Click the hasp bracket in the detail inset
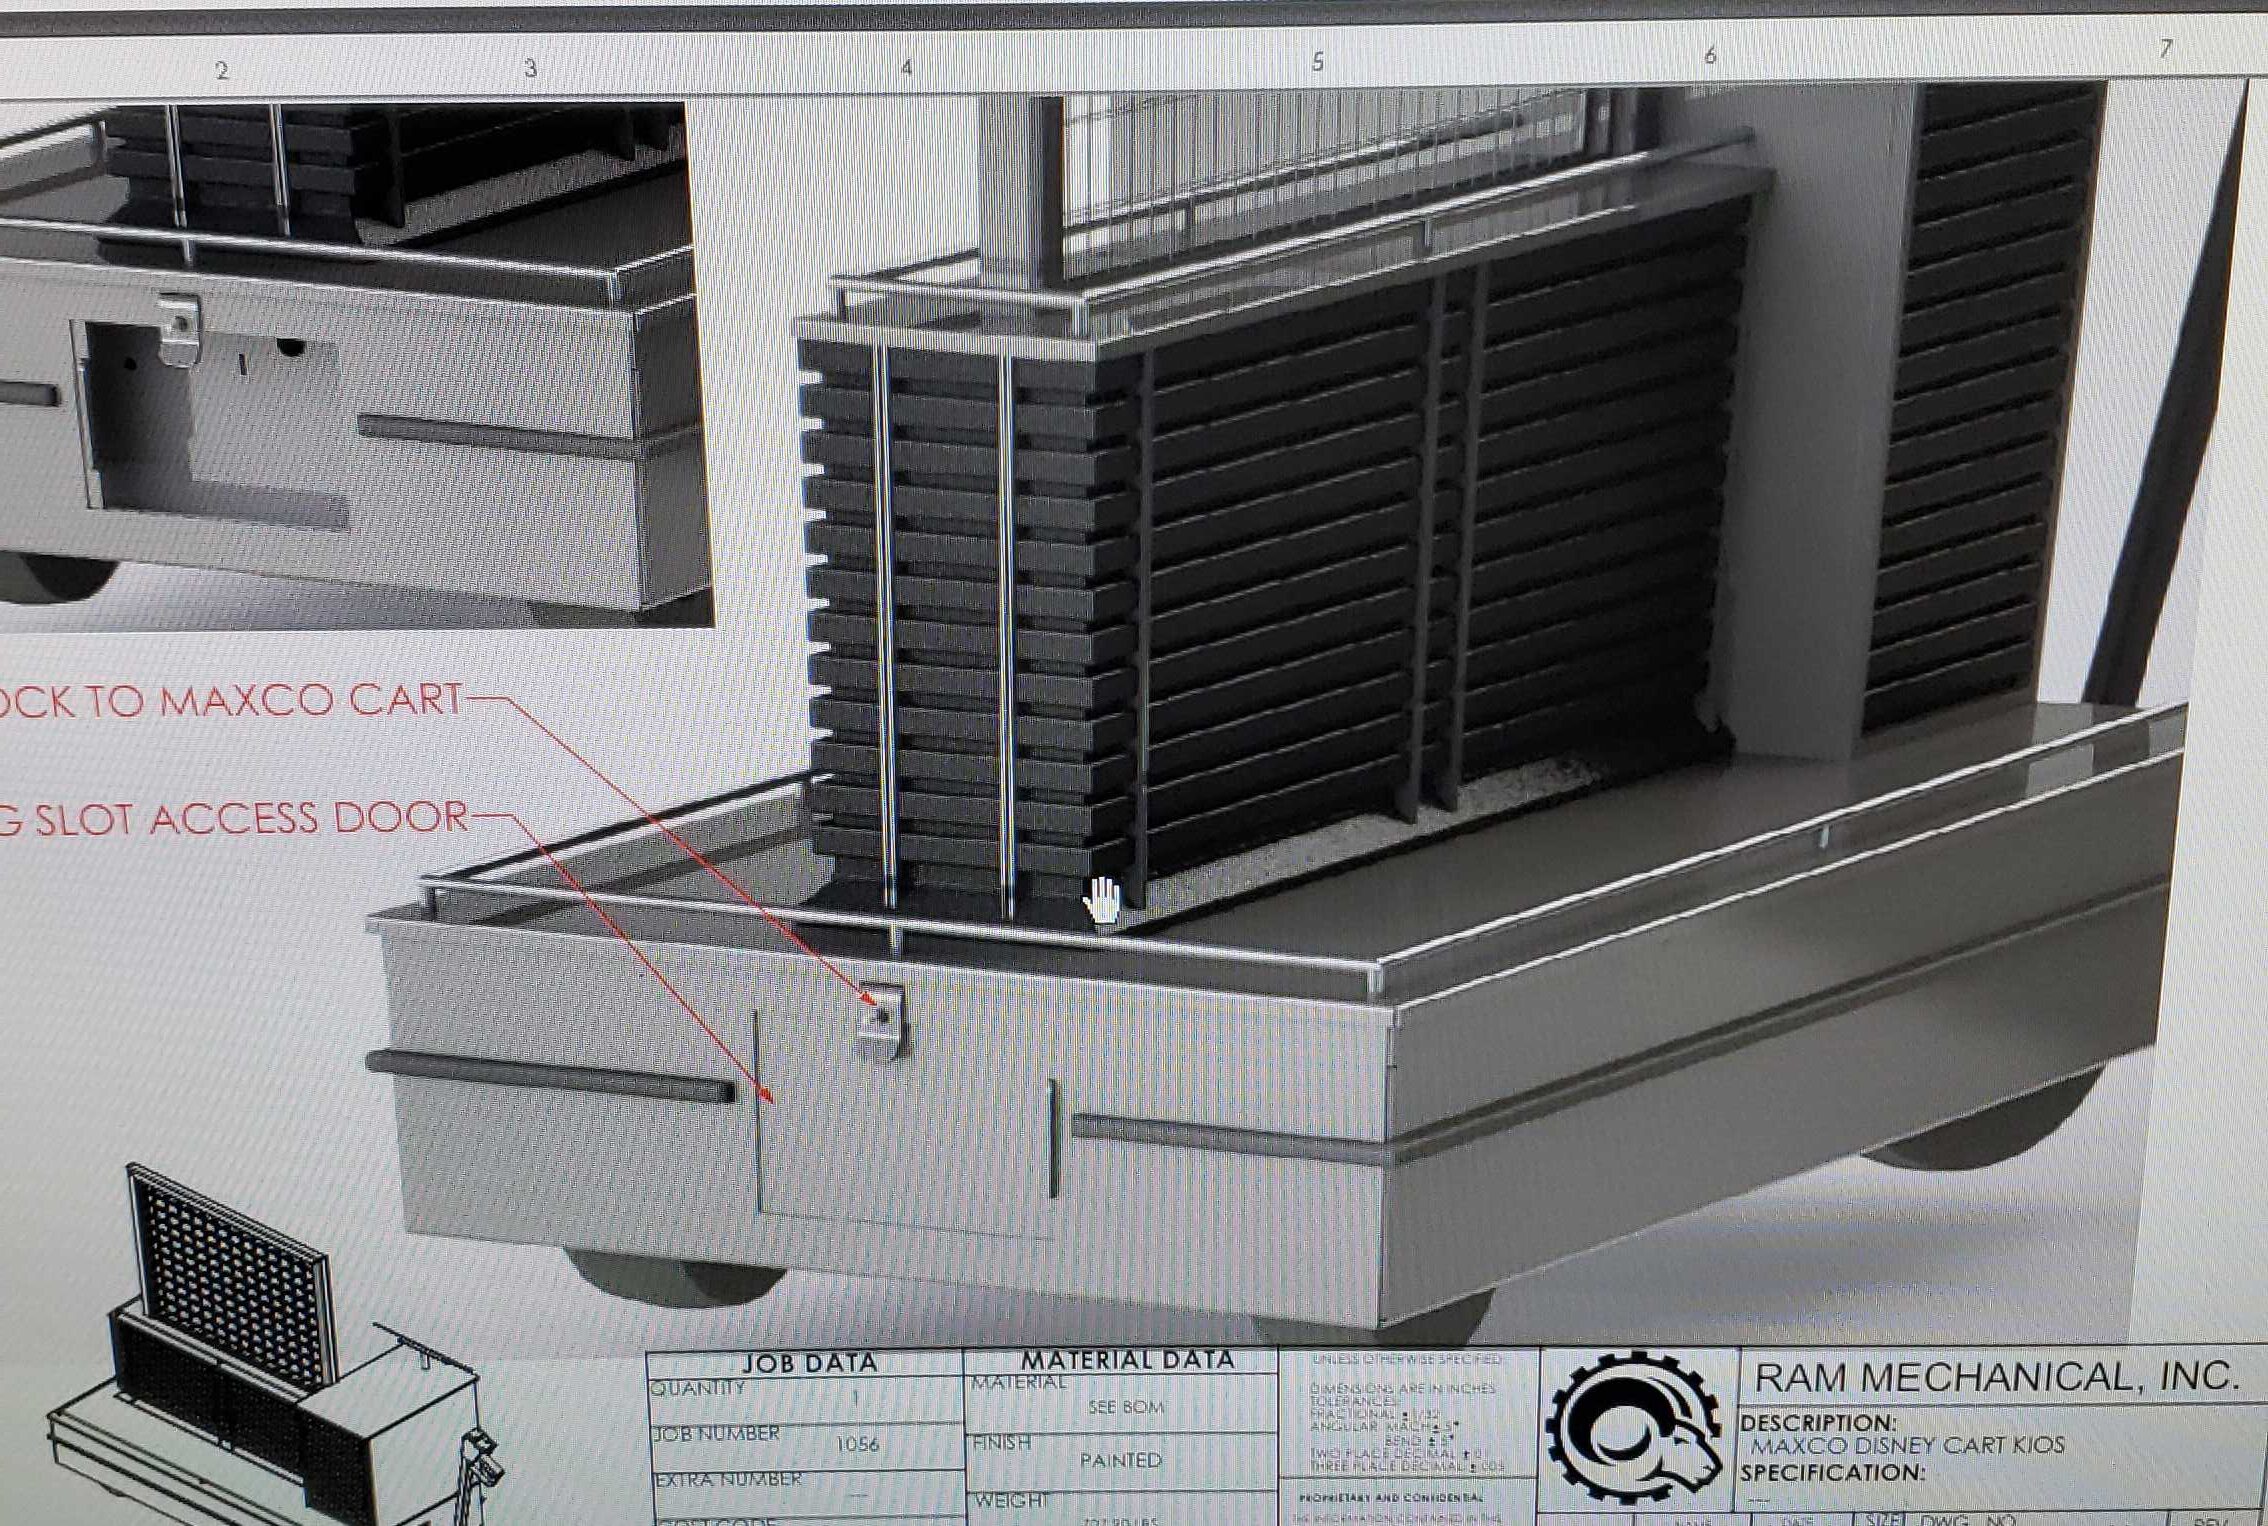Screen dimensions: 2268x1526 tap(181, 328)
